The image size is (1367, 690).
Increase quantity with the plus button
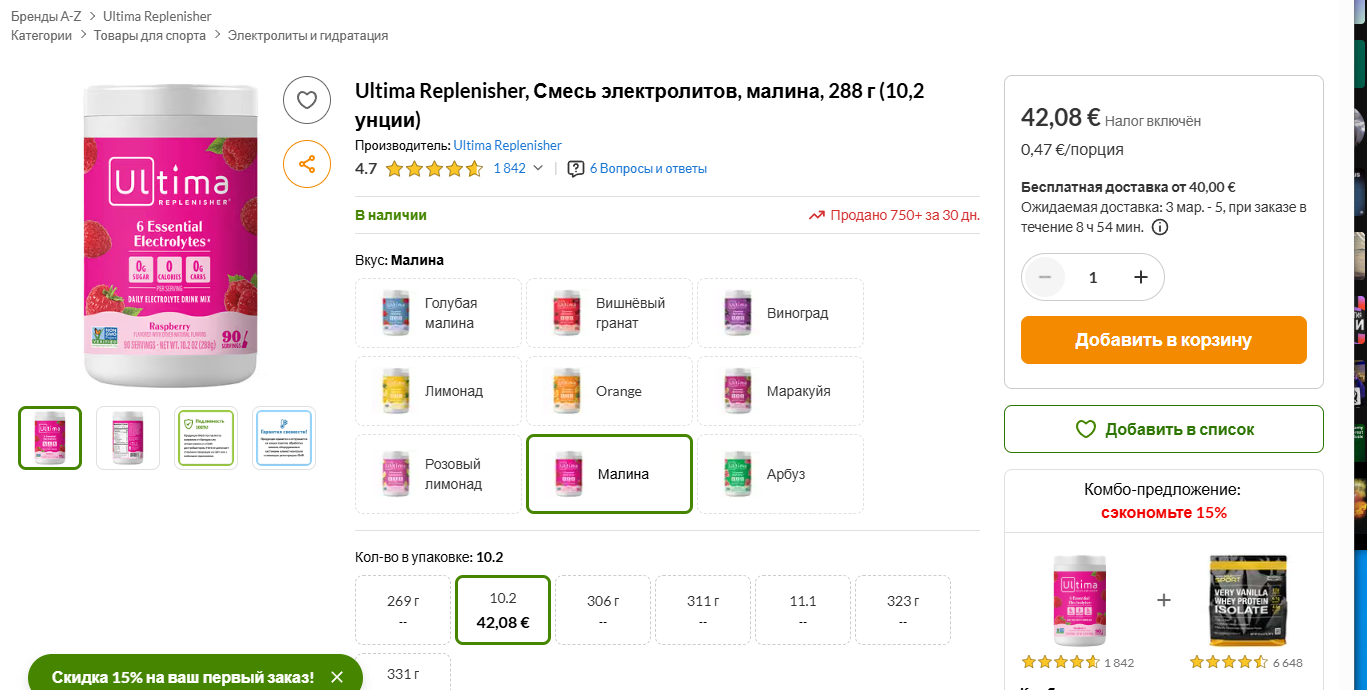pyautogui.click(x=1140, y=277)
